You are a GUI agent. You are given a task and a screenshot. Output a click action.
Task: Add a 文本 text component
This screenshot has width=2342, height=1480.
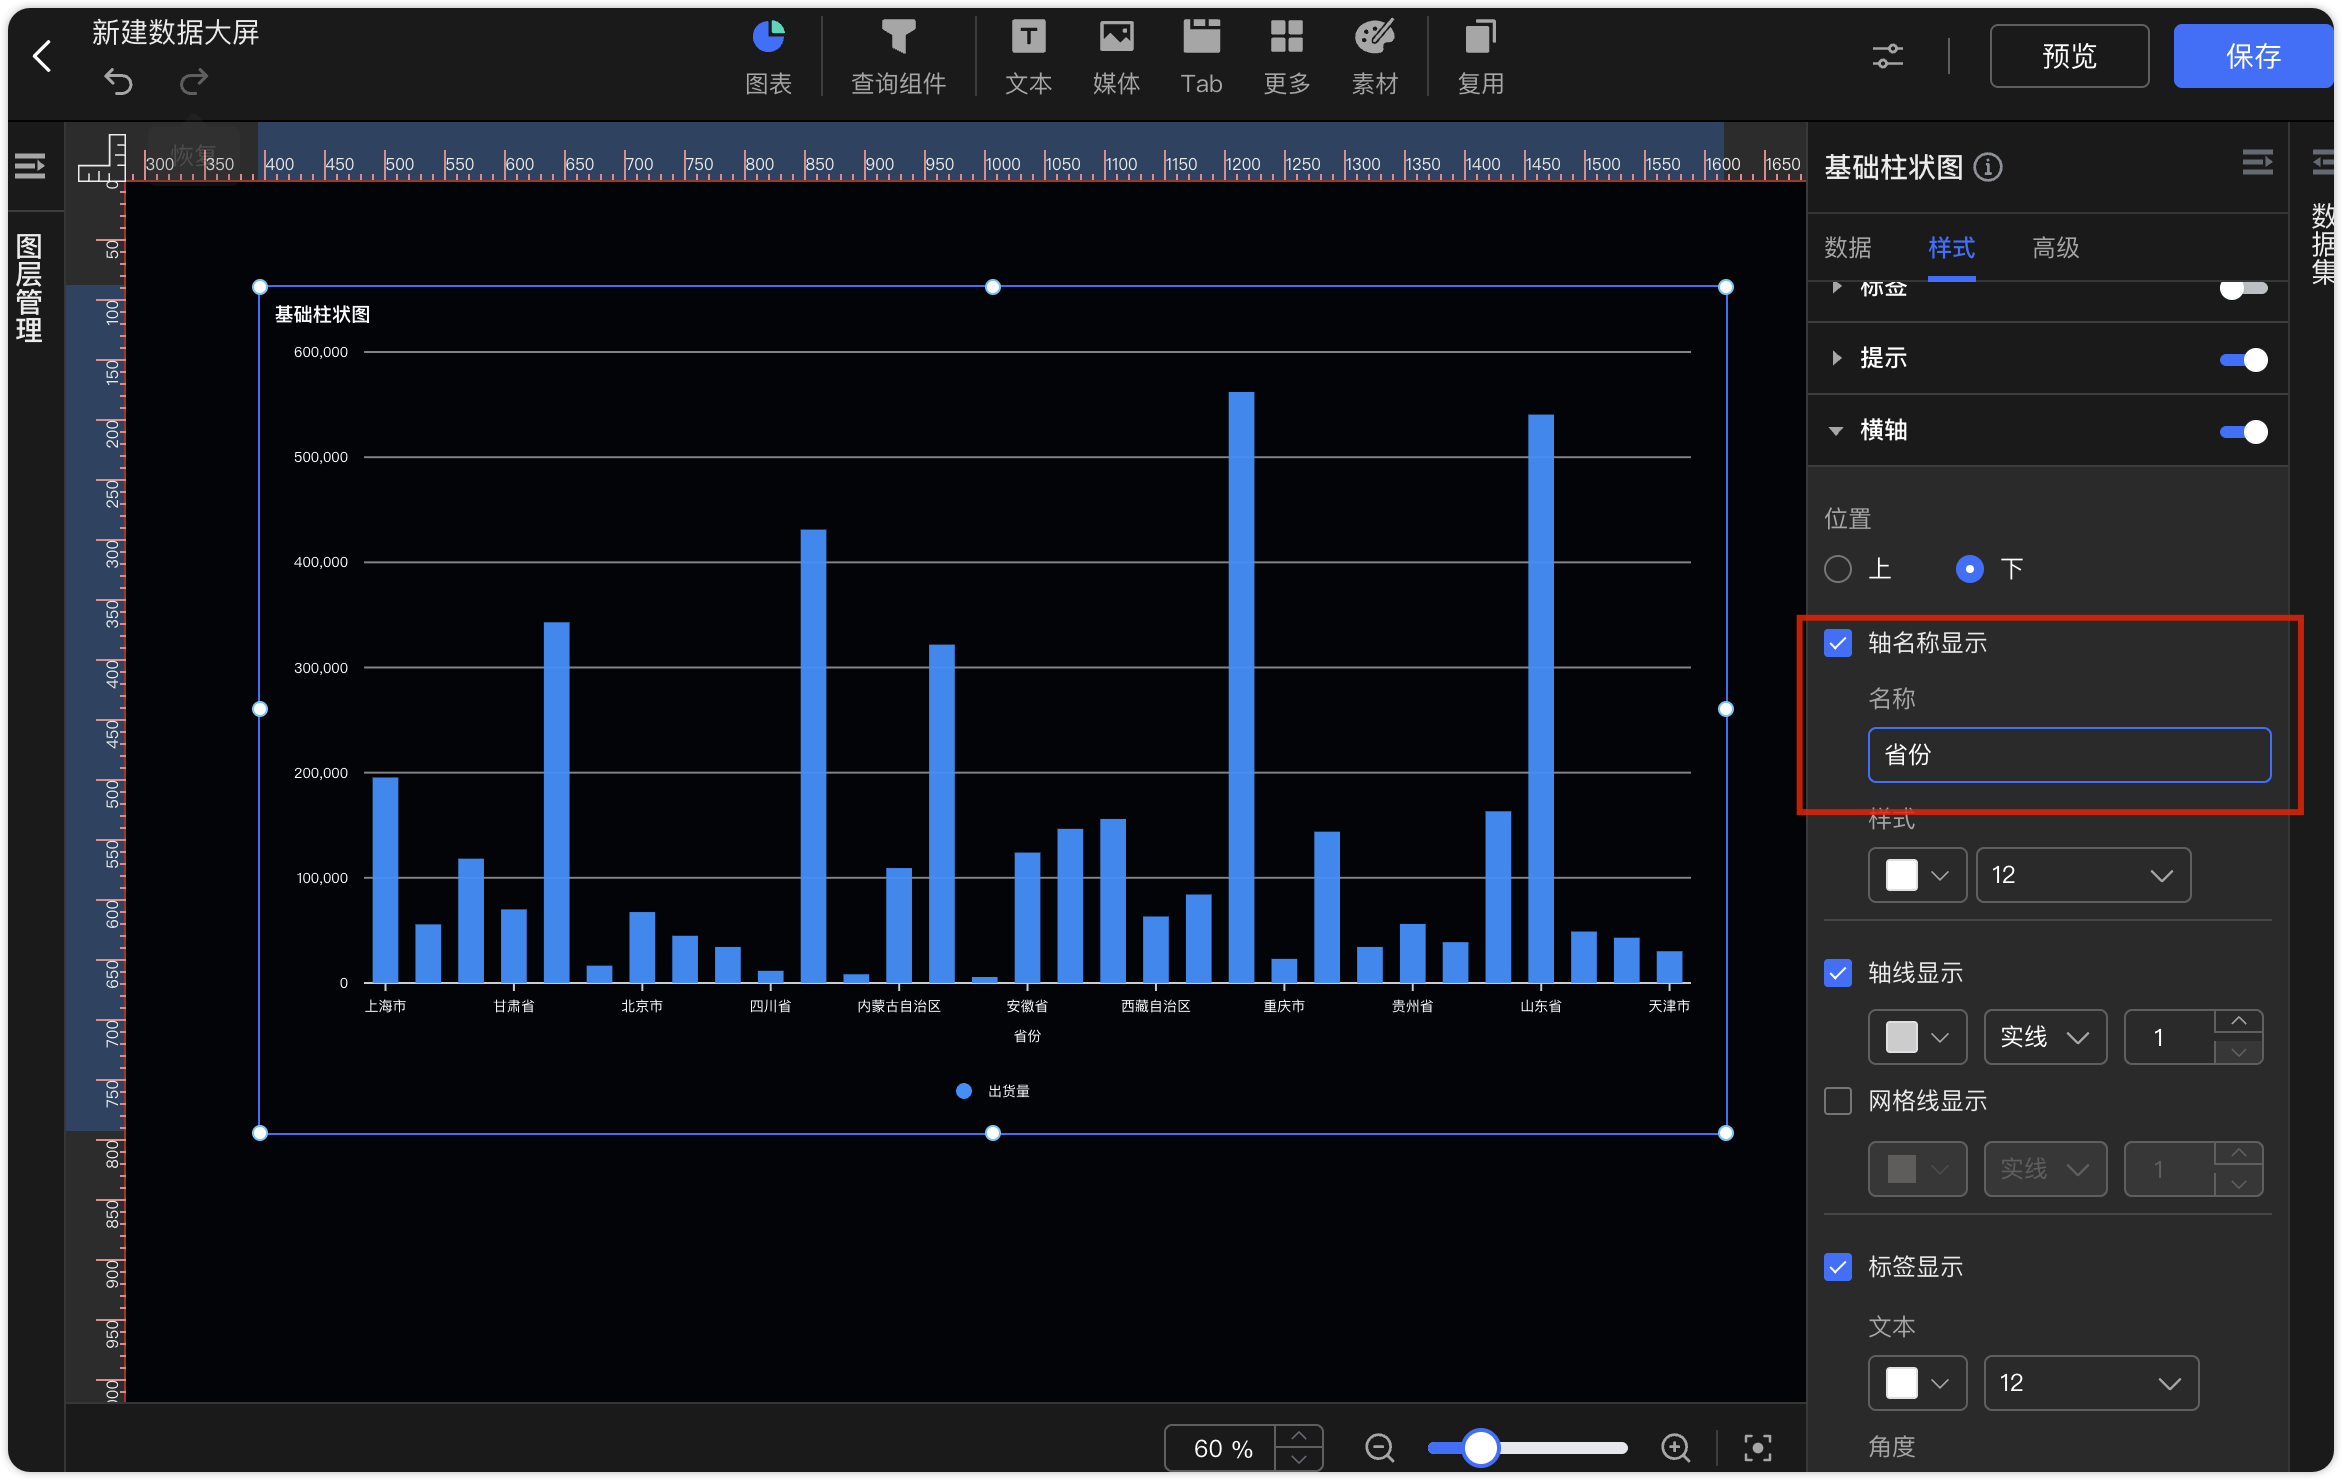pyautogui.click(x=1028, y=57)
